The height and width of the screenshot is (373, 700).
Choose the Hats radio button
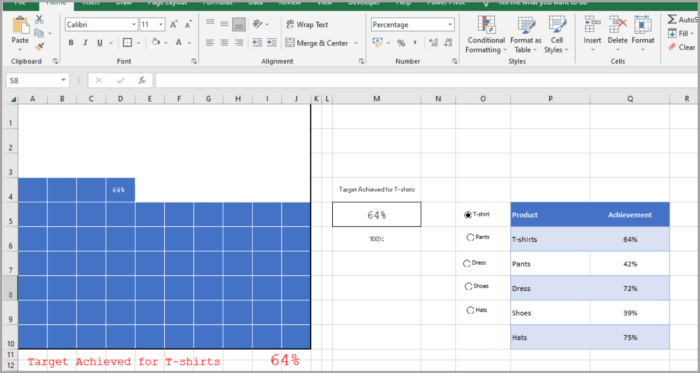[470, 310]
